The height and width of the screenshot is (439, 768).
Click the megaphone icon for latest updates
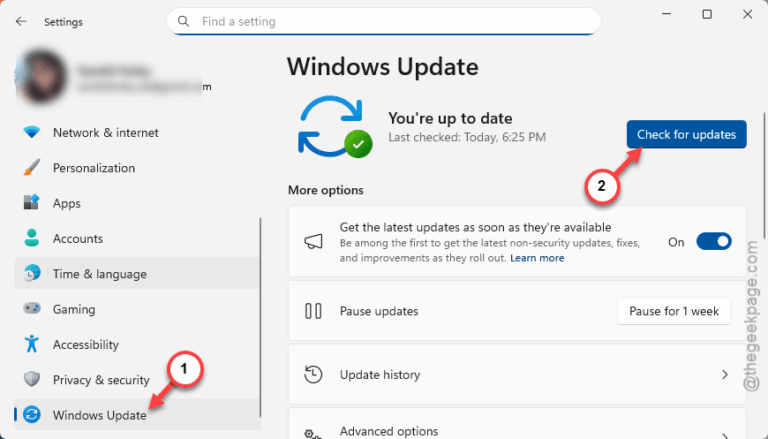tap(313, 242)
